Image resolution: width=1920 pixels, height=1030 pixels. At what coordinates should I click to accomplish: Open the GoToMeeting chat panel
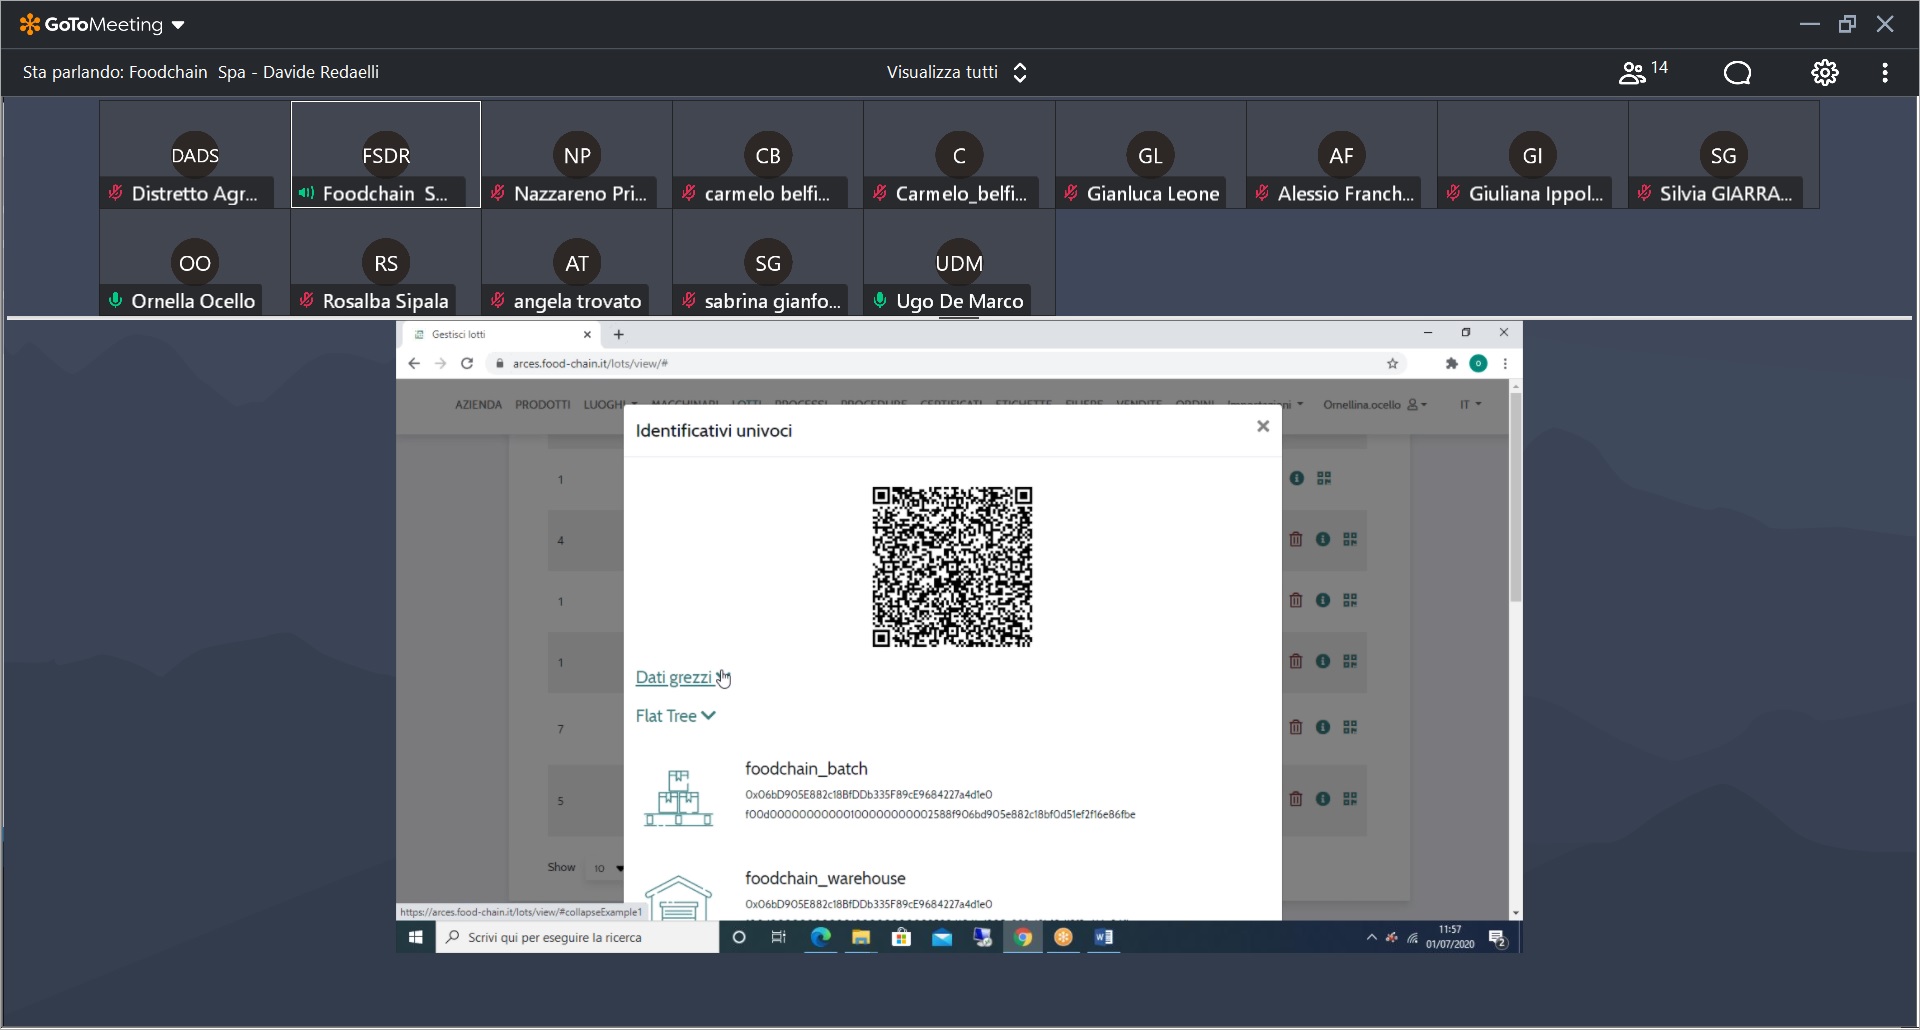click(x=1737, y=73)
